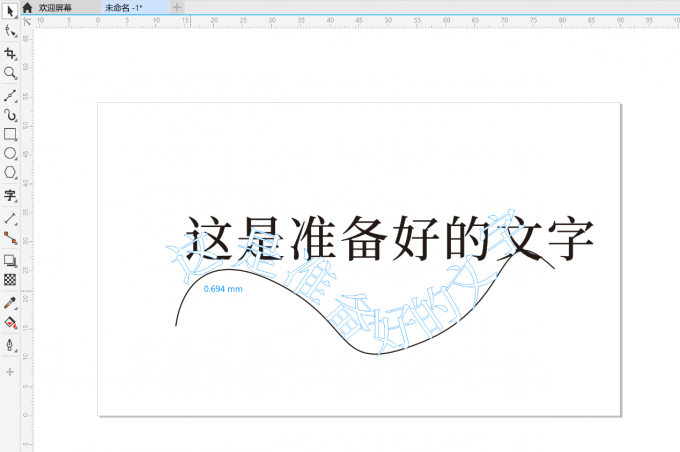680x452 pixels.
Task: Click the Home icon on tab bar
Action: click(27, 7)
